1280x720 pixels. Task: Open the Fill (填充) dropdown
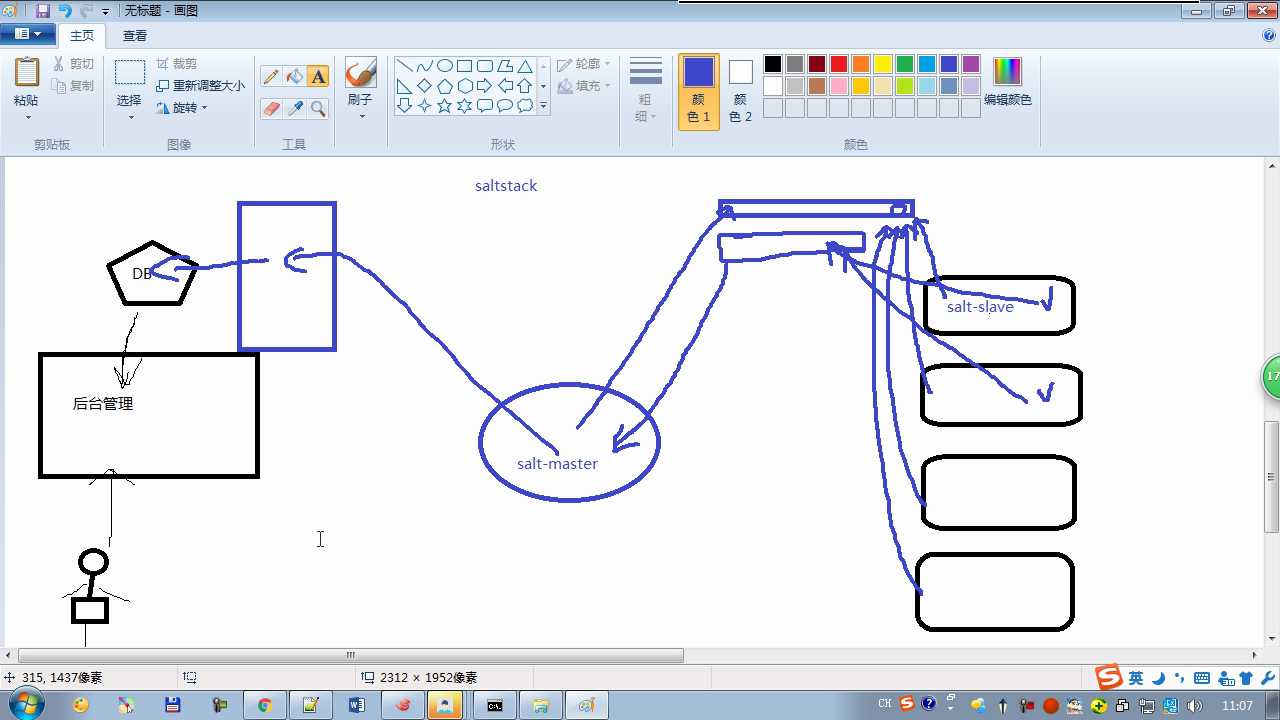click(x=584, y=87)
